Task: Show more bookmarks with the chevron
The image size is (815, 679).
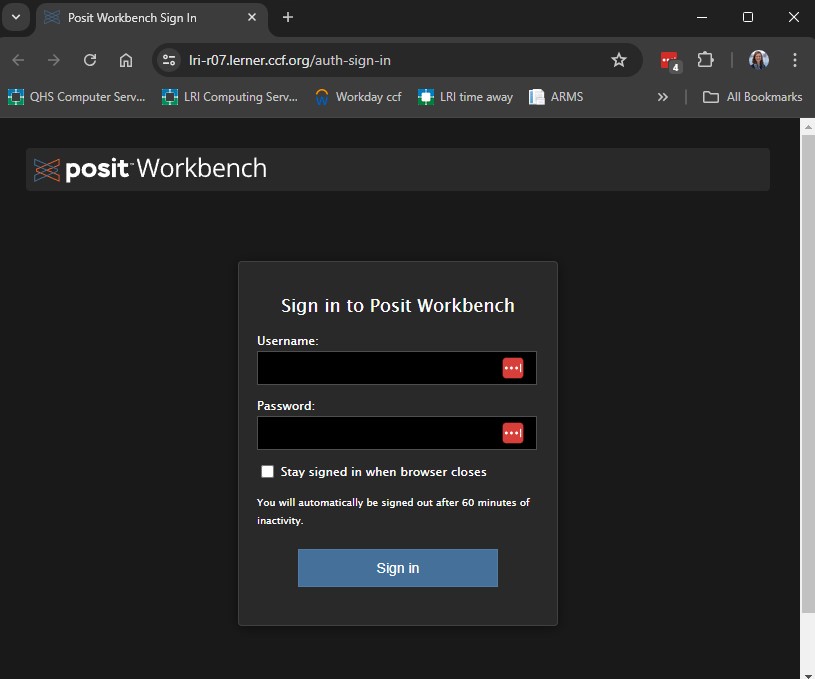Action: pos(663,97)
